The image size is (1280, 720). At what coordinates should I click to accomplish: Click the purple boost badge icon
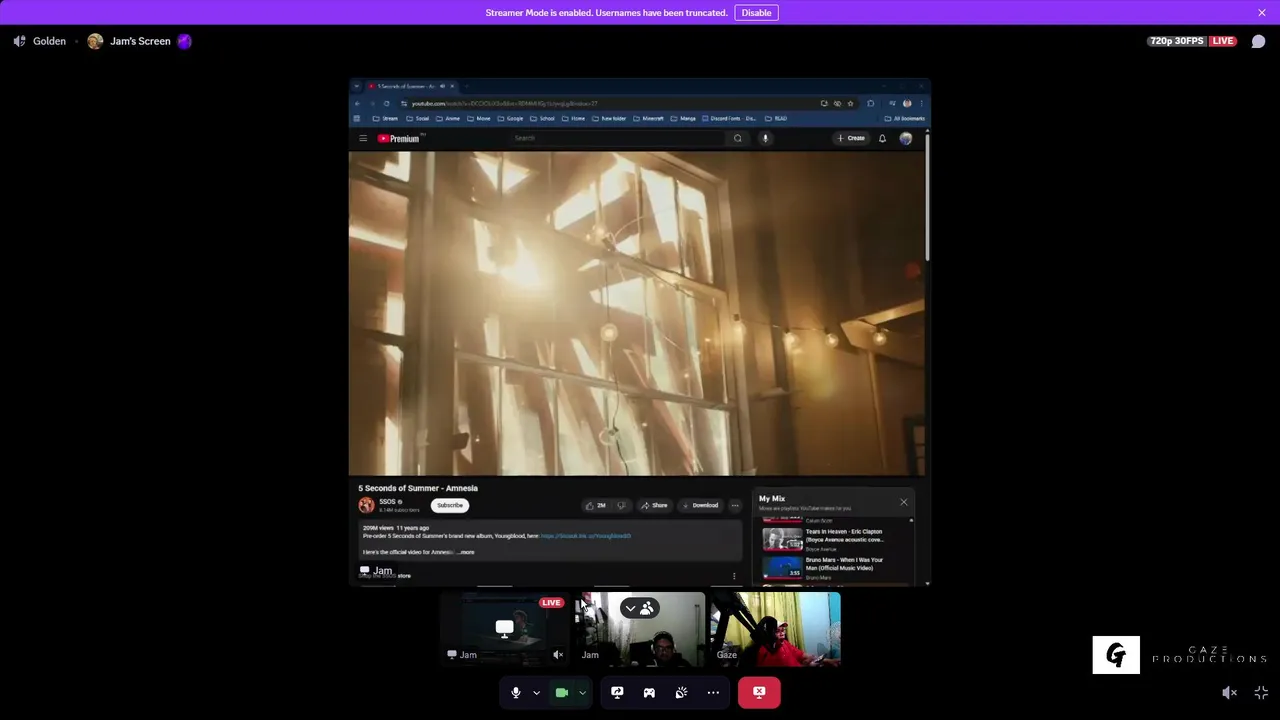tap(184, 41)
